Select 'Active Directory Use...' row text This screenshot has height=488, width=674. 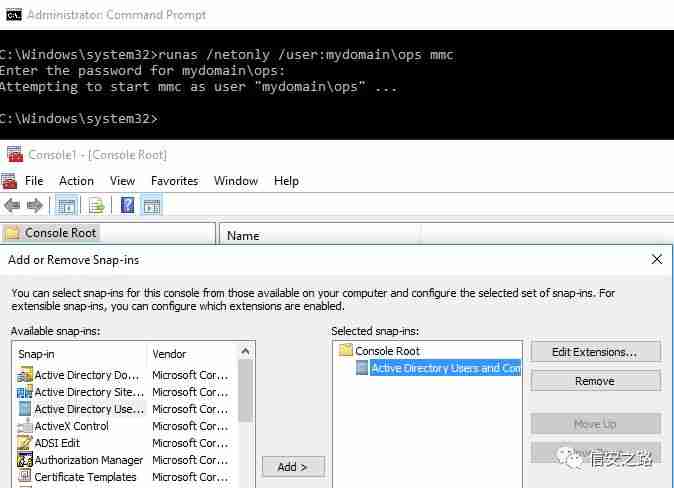(89, 409)
